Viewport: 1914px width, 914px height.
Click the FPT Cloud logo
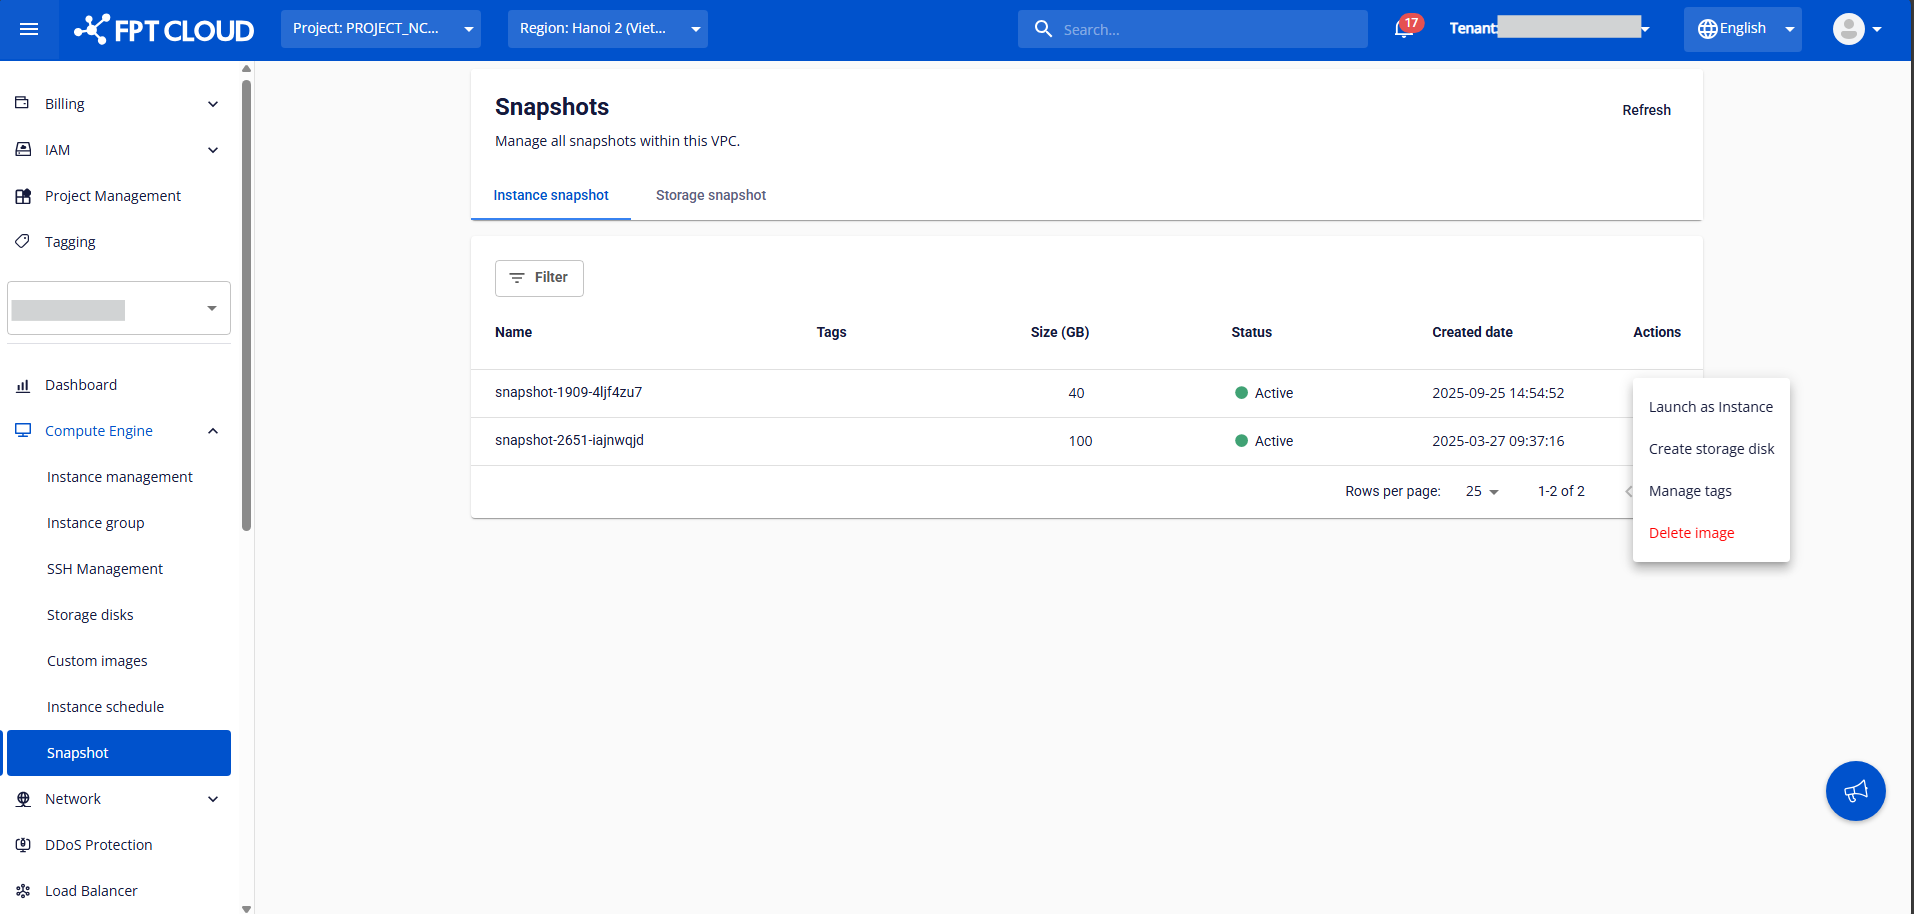165,30
